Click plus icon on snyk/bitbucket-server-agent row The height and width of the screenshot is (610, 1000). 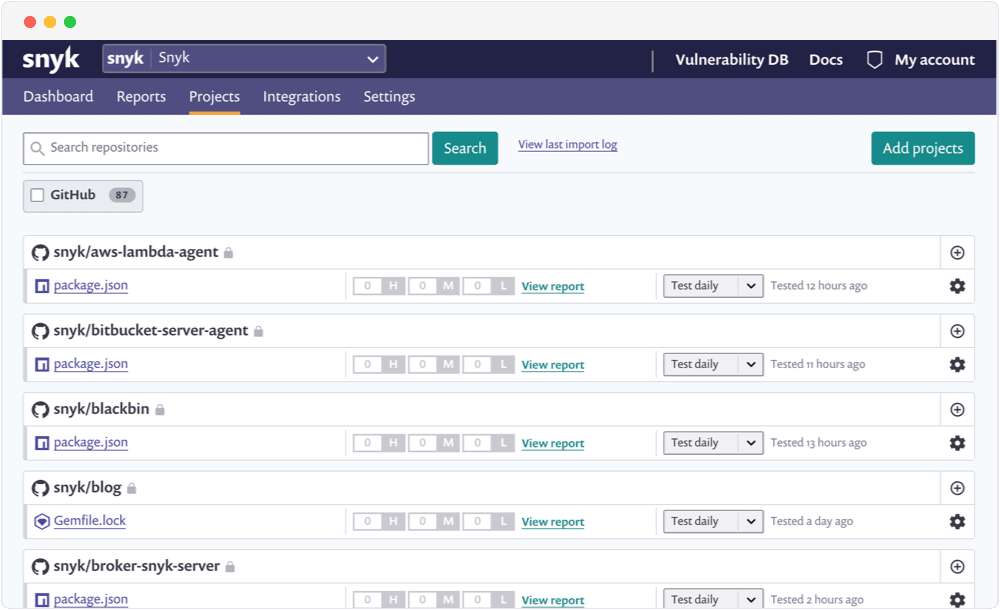pos(957,331)
